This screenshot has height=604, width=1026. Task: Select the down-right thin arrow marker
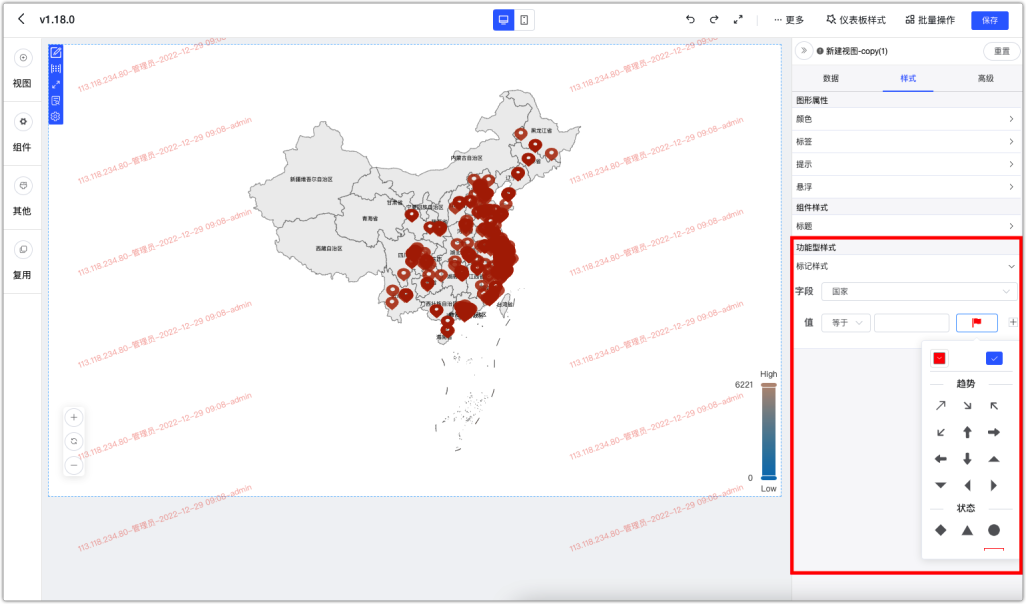click(967, 406)
